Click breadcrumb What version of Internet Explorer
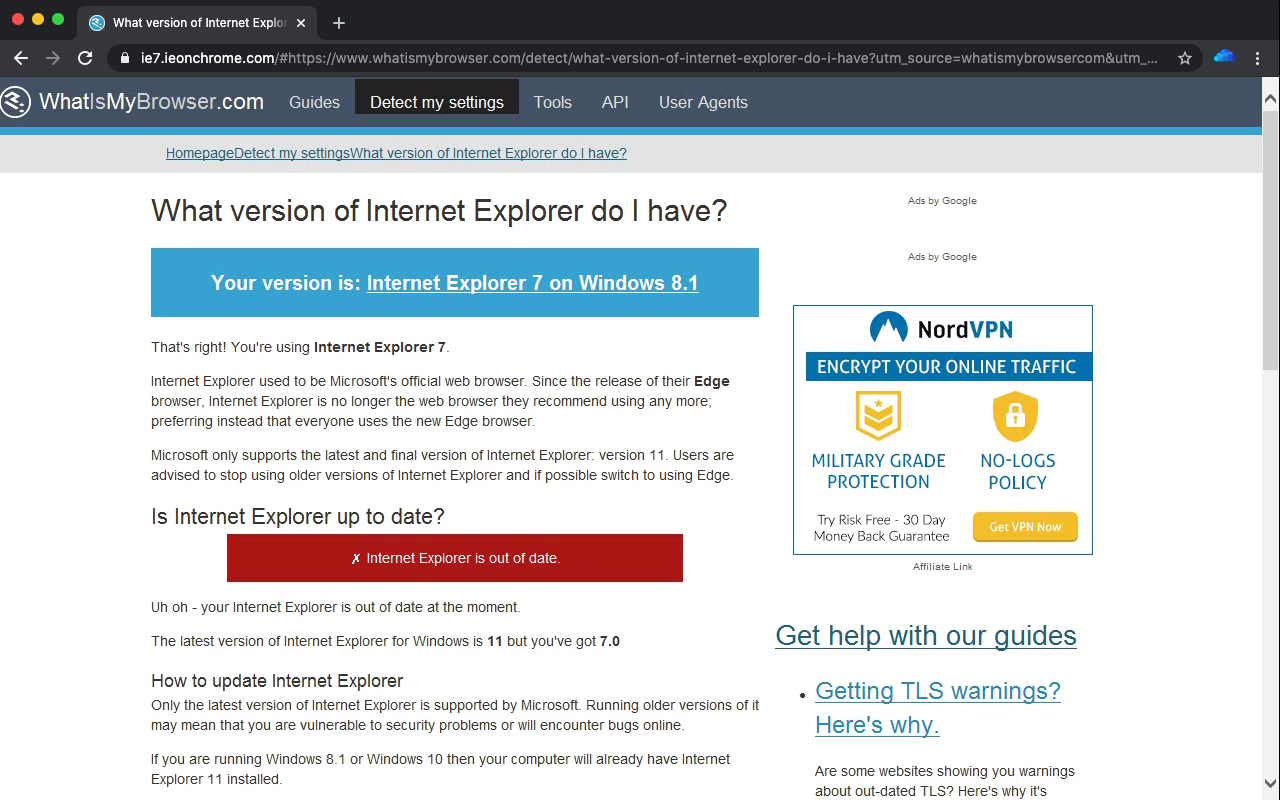The image size is (1280, 800). point(489,153)
